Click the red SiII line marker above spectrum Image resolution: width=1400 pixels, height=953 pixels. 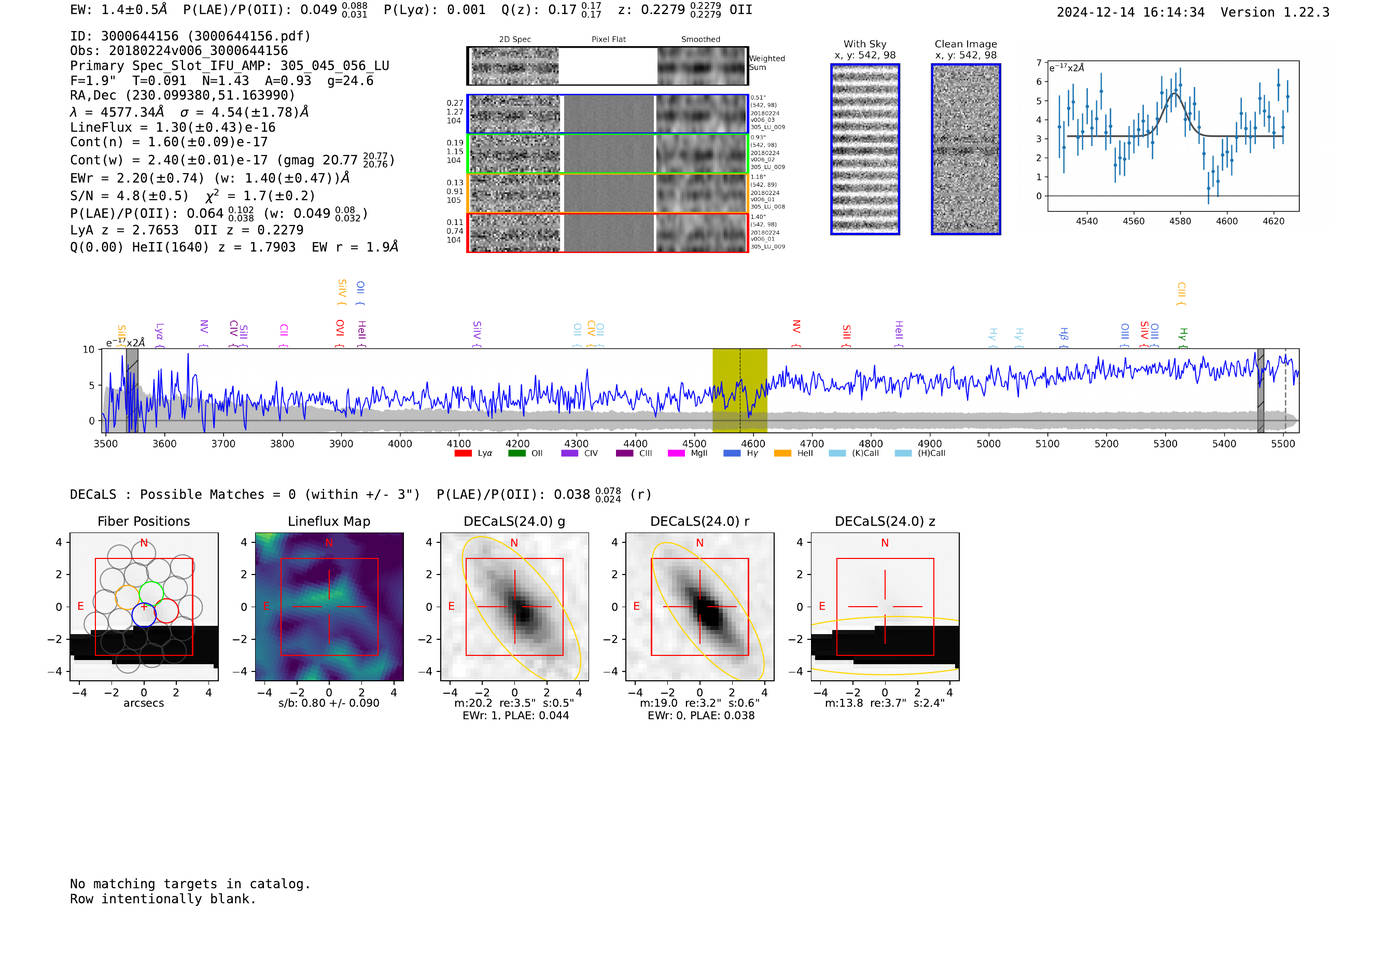tap(847, 335)
